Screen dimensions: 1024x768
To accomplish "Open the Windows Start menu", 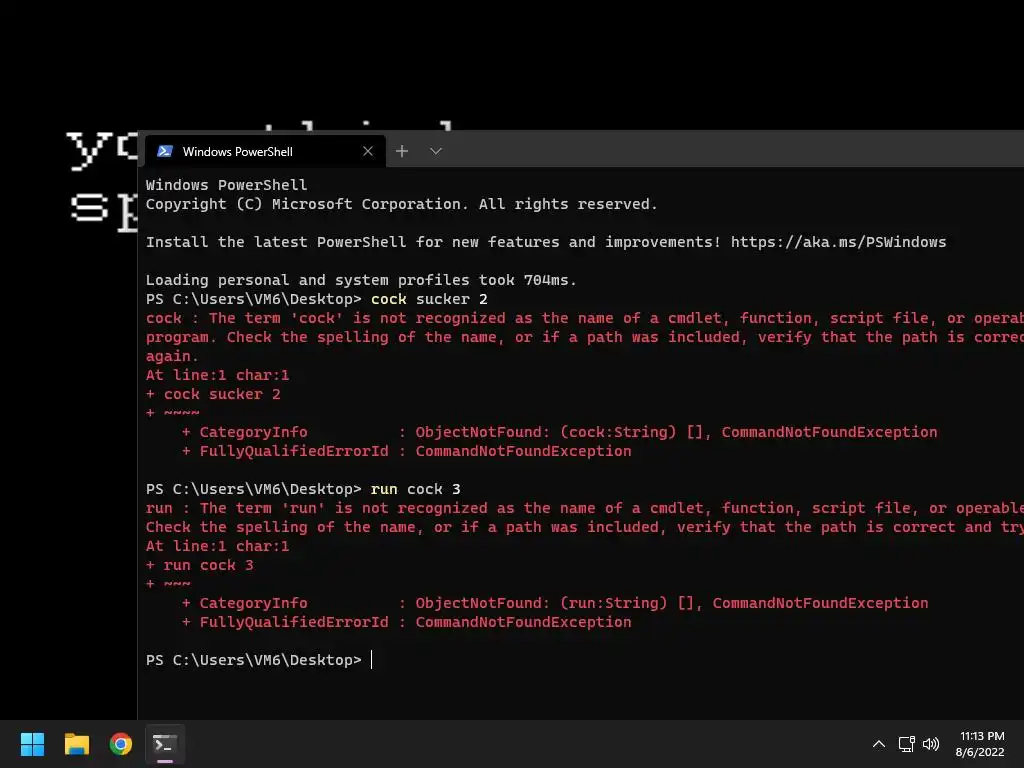I will 32,744.
